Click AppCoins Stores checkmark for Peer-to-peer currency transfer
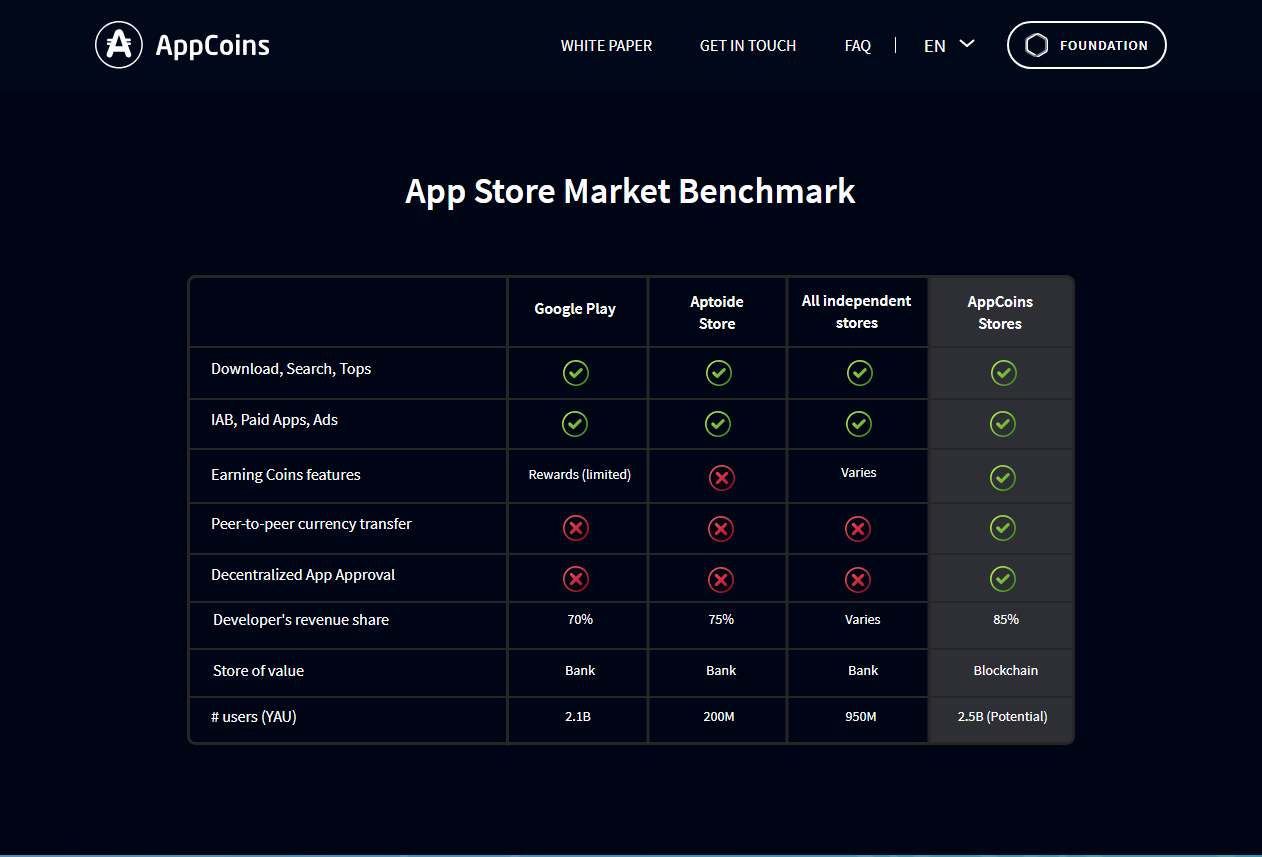This screenshot has width=1262, height=857. [x=1002, y=527]
